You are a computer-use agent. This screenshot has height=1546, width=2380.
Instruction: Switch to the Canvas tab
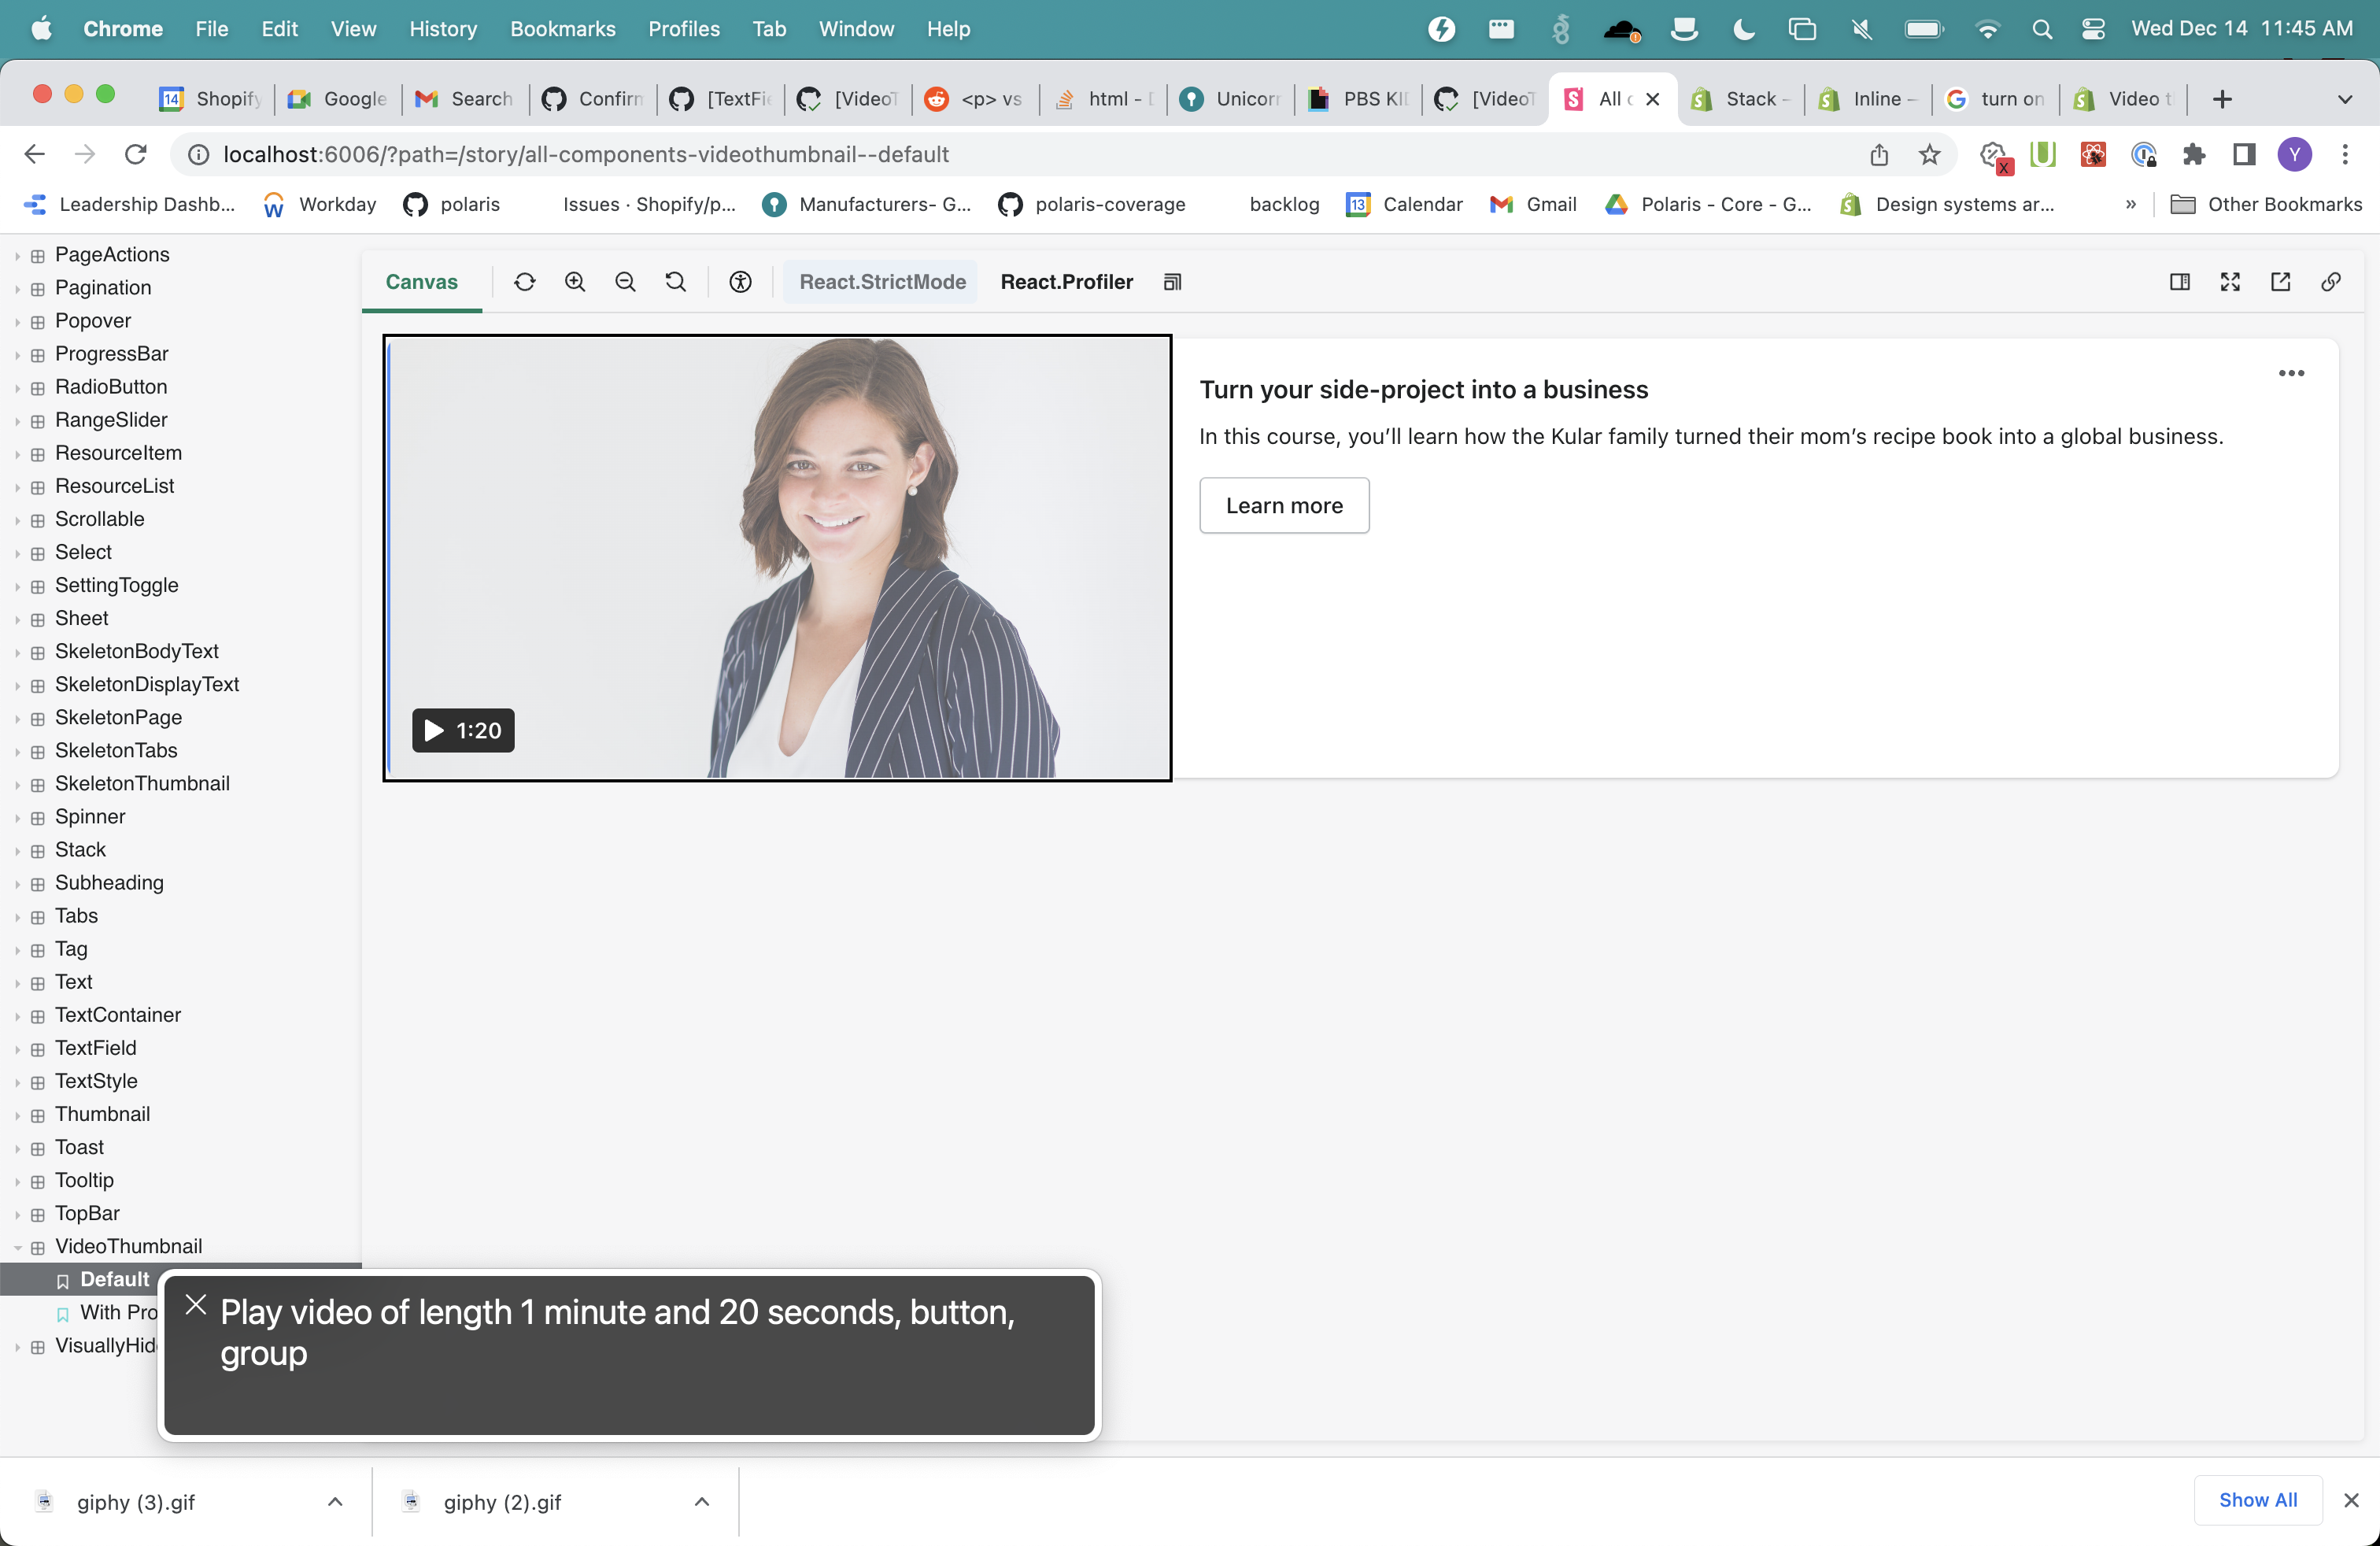421,282
